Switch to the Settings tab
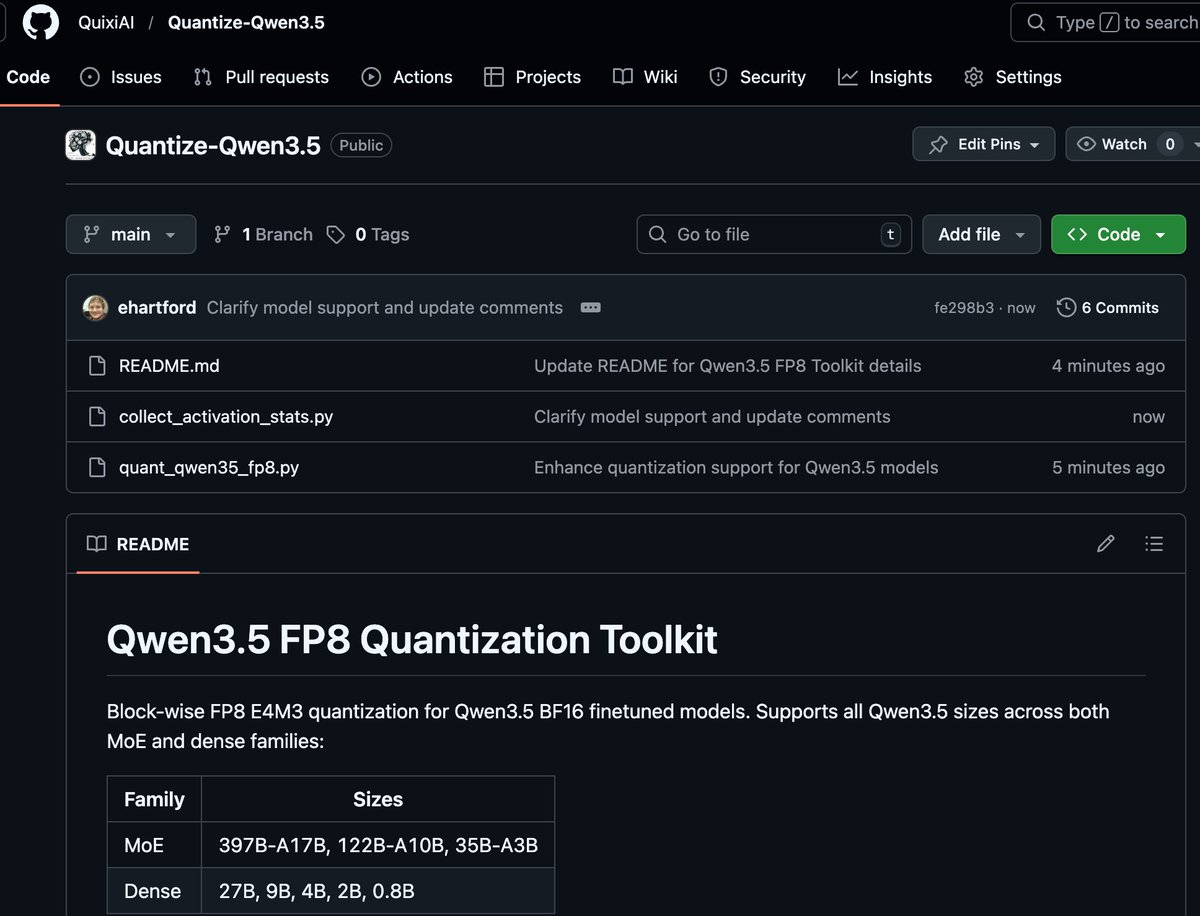 click(1012, 77)
